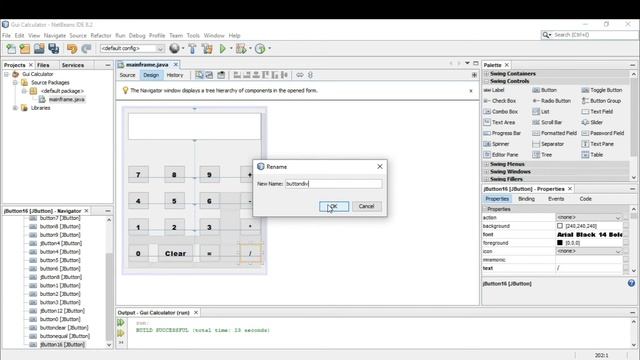Click the globe browser icon in toolbar
This screenshot has height=360, width=640.
click(x=174, y=49)
